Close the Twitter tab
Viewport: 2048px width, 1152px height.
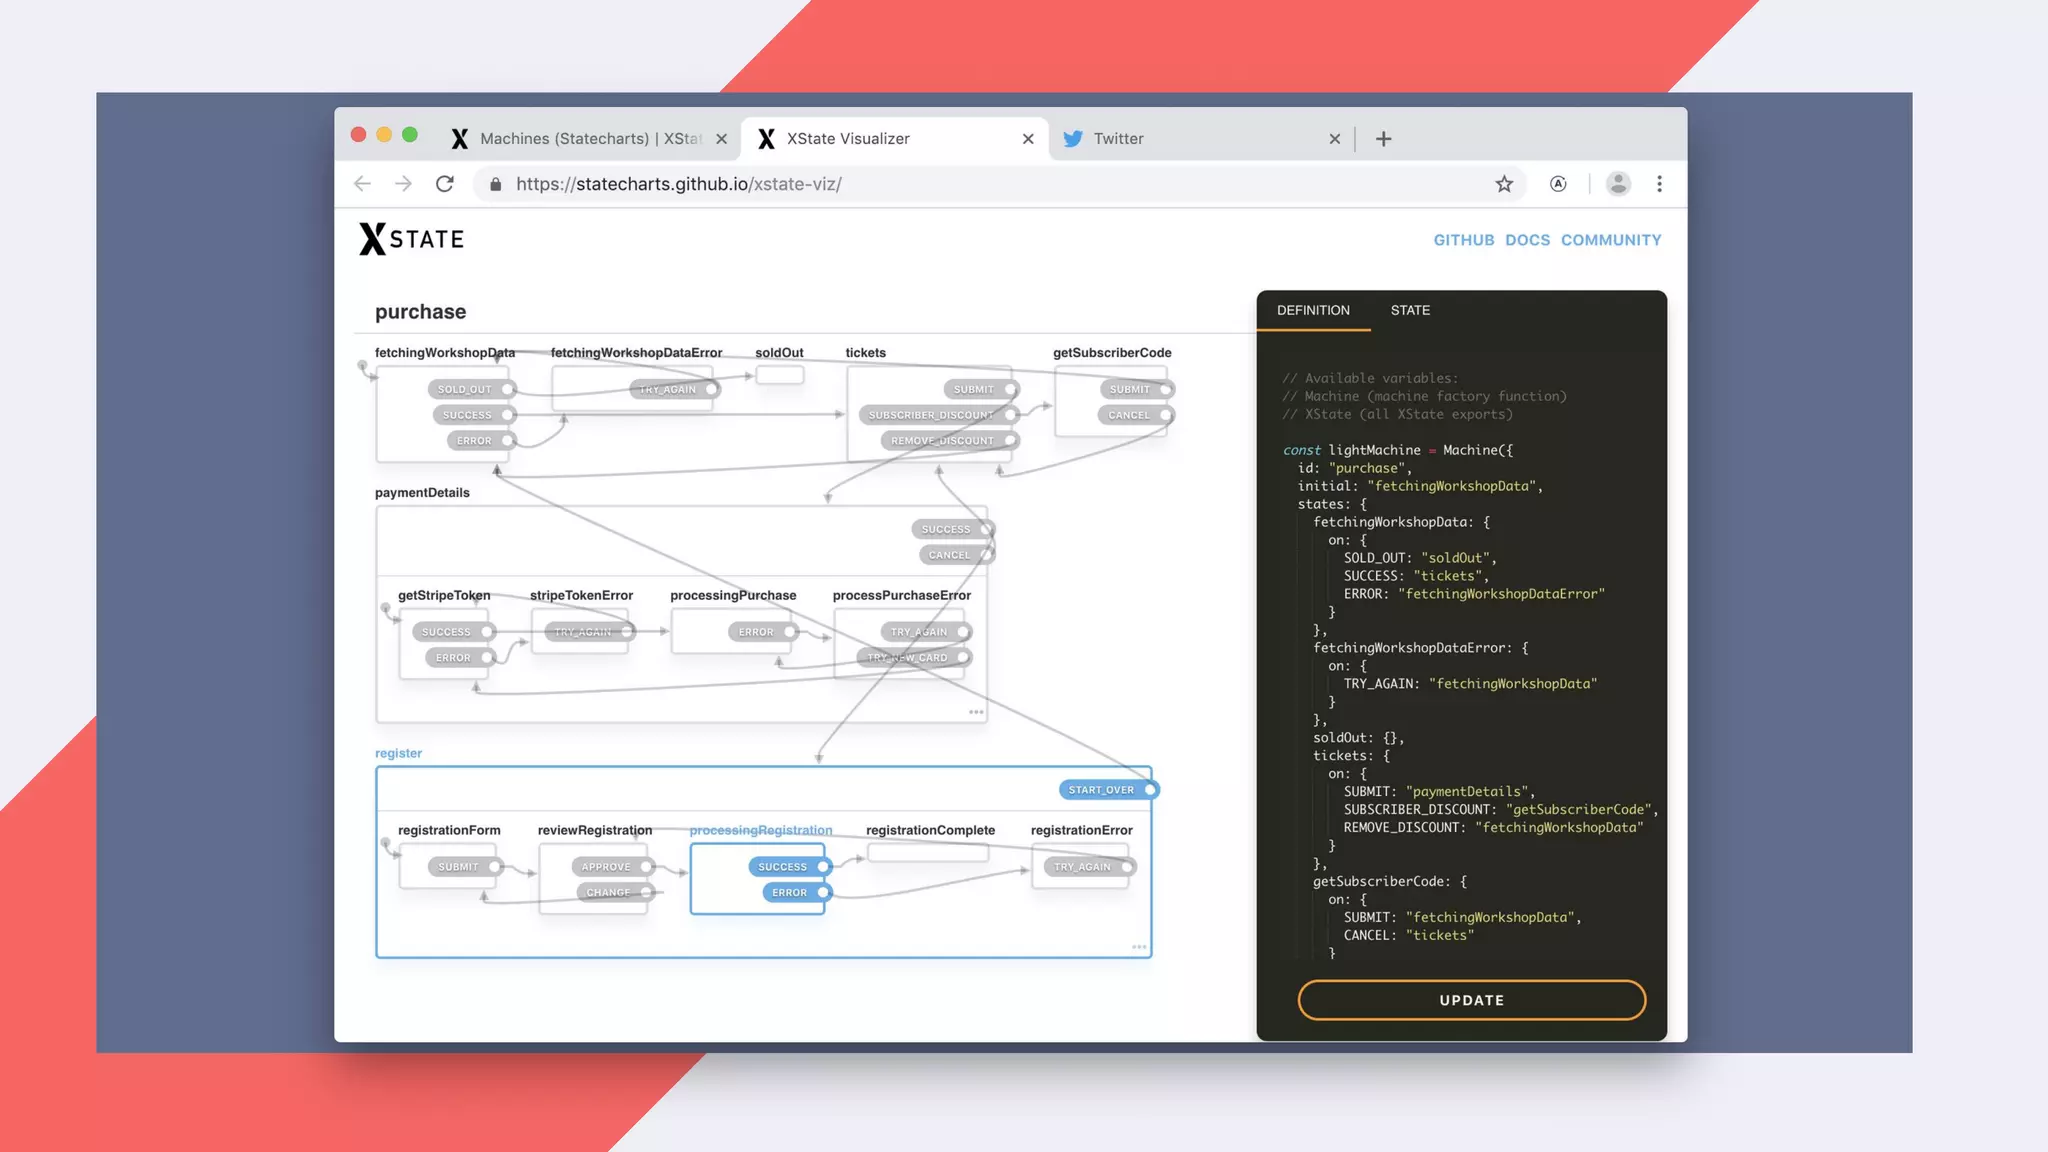(x=1334, y=139)
